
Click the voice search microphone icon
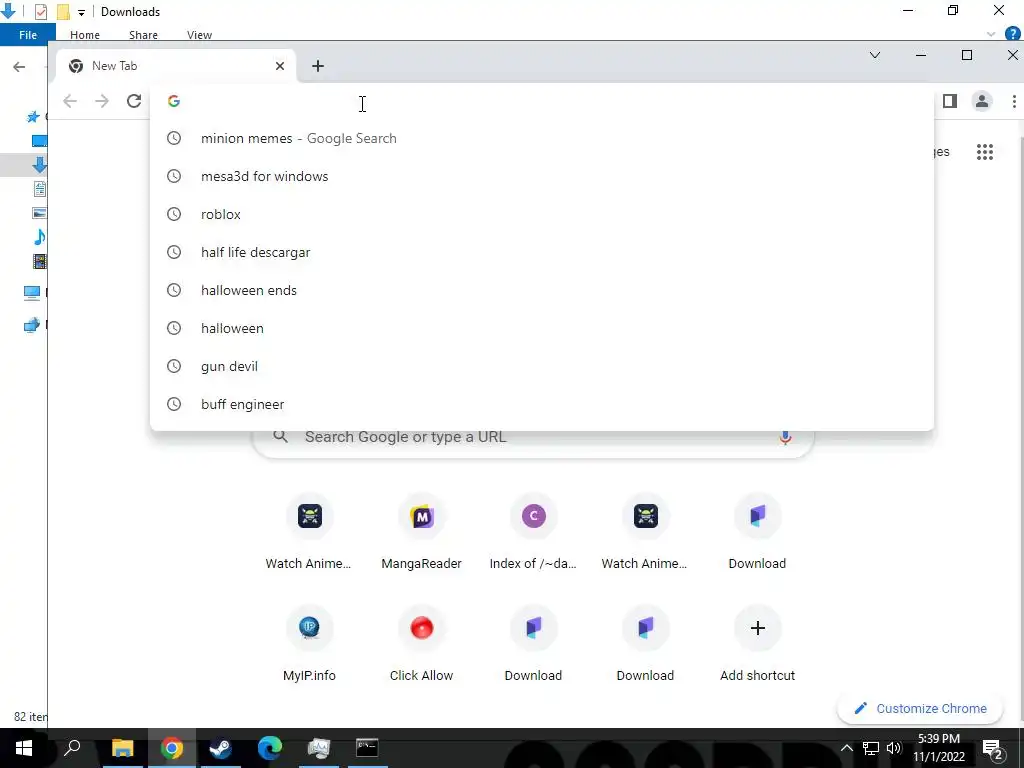pos(785,437)
